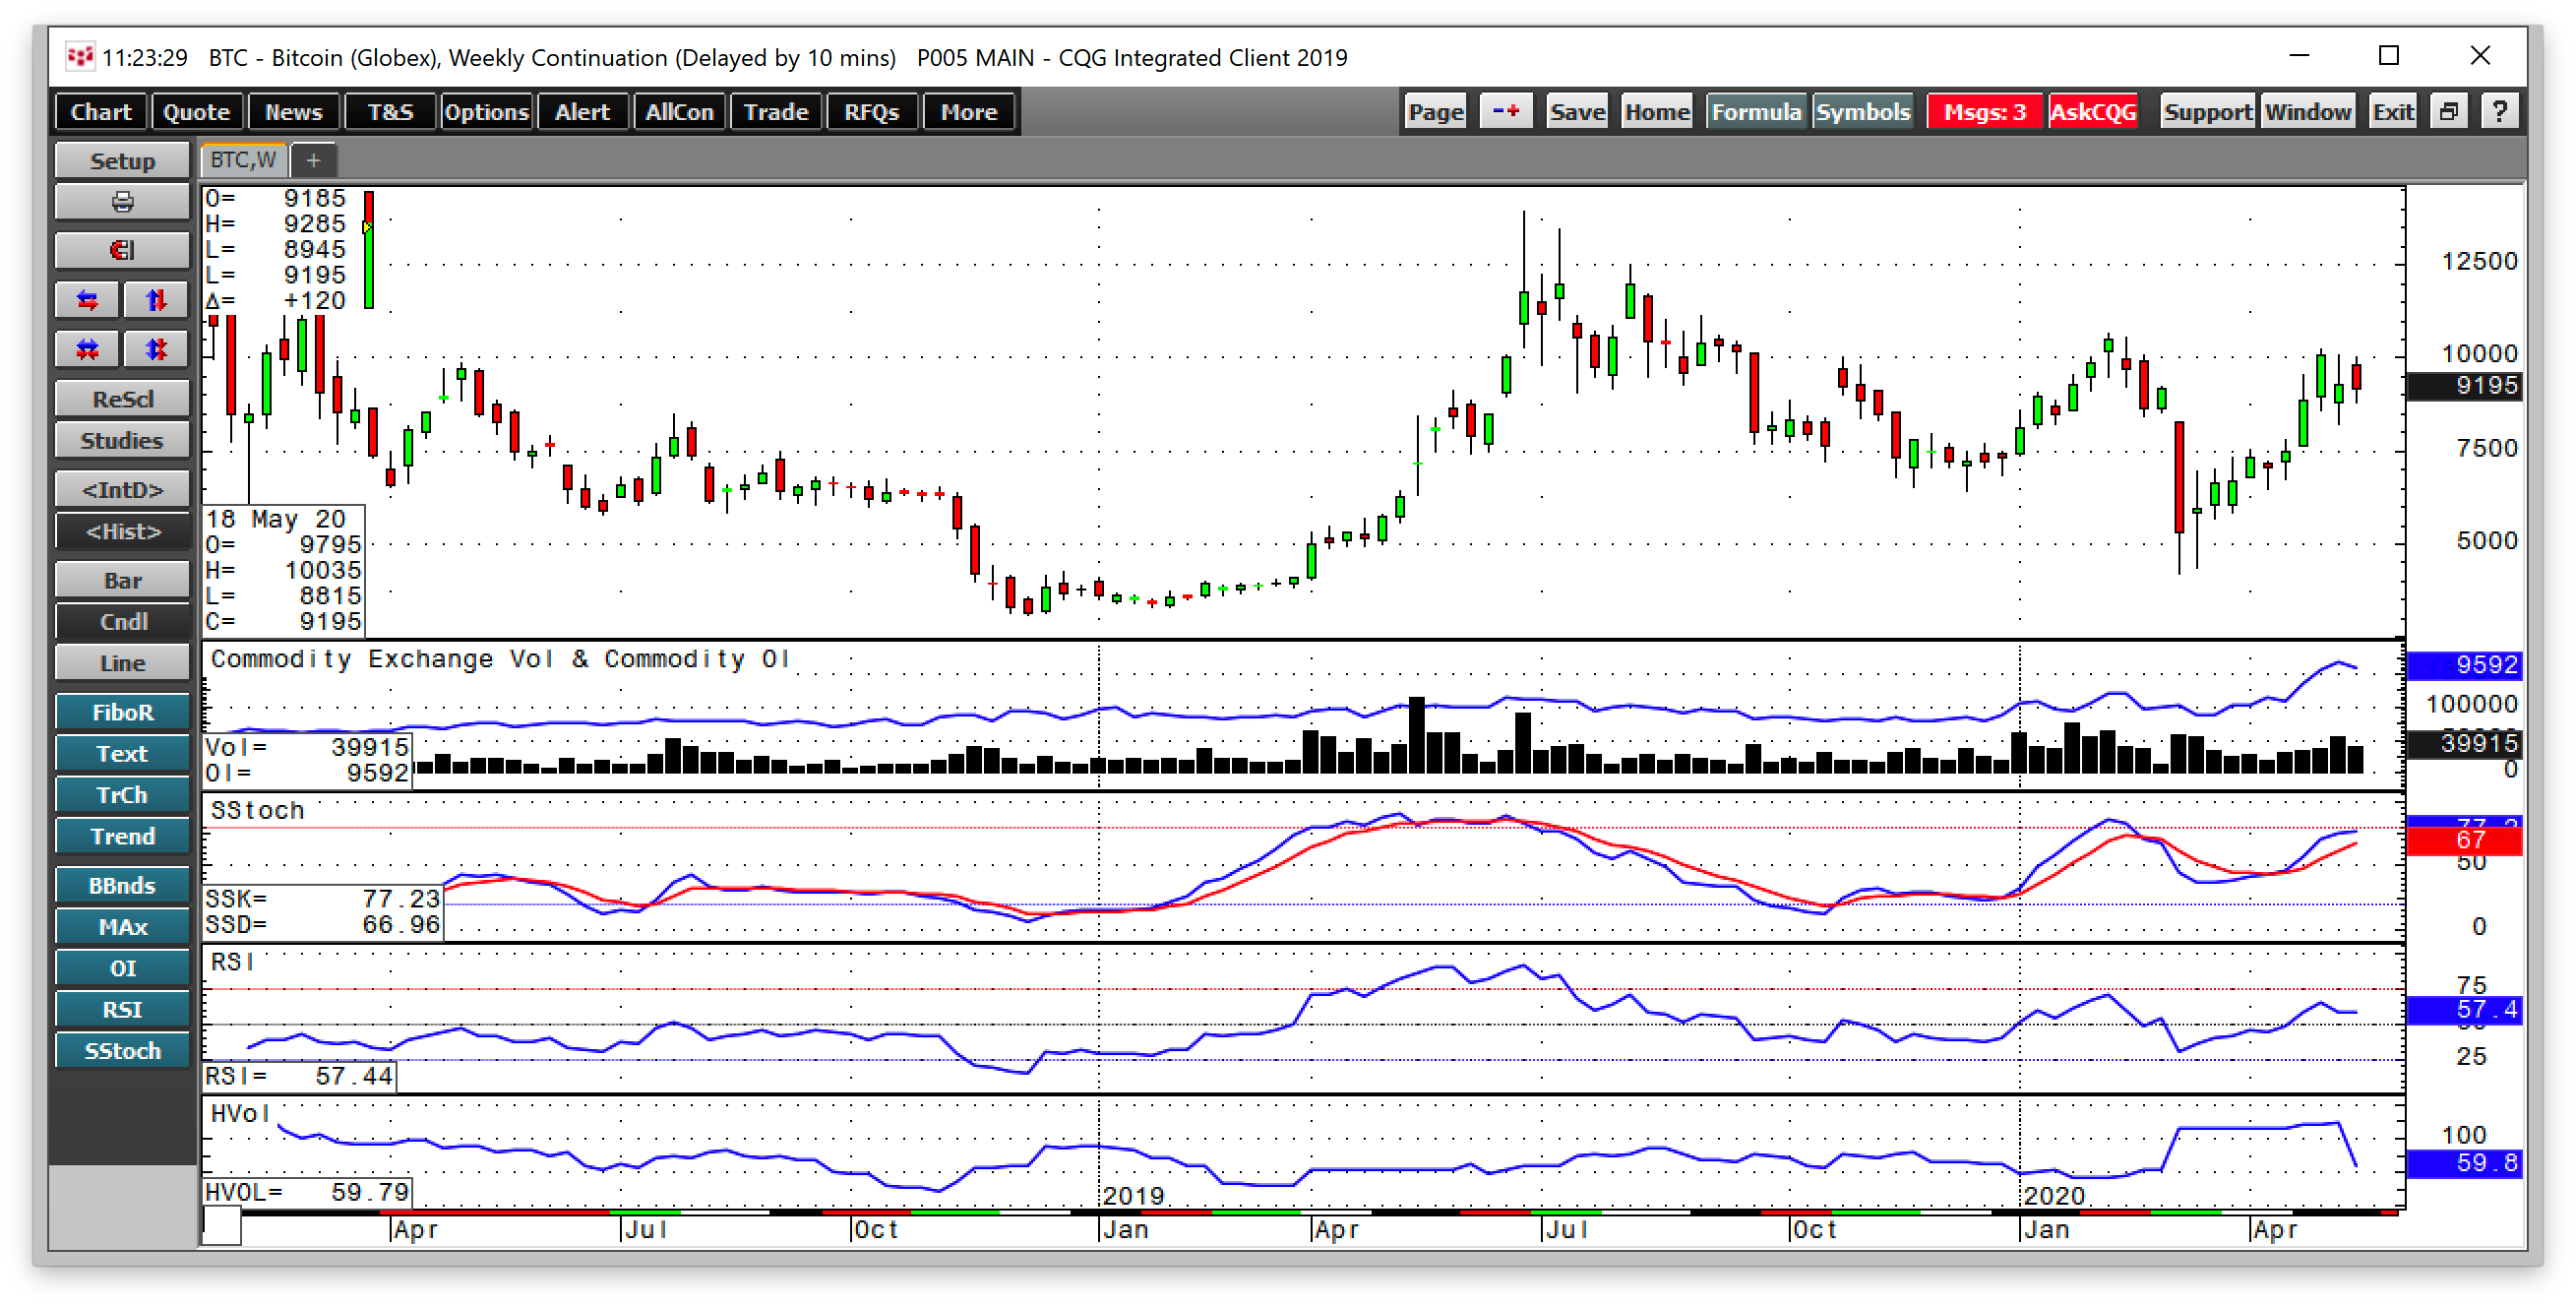Open the Window menu
This screenshot has width=2576, height=1307.
point(2307,112)
